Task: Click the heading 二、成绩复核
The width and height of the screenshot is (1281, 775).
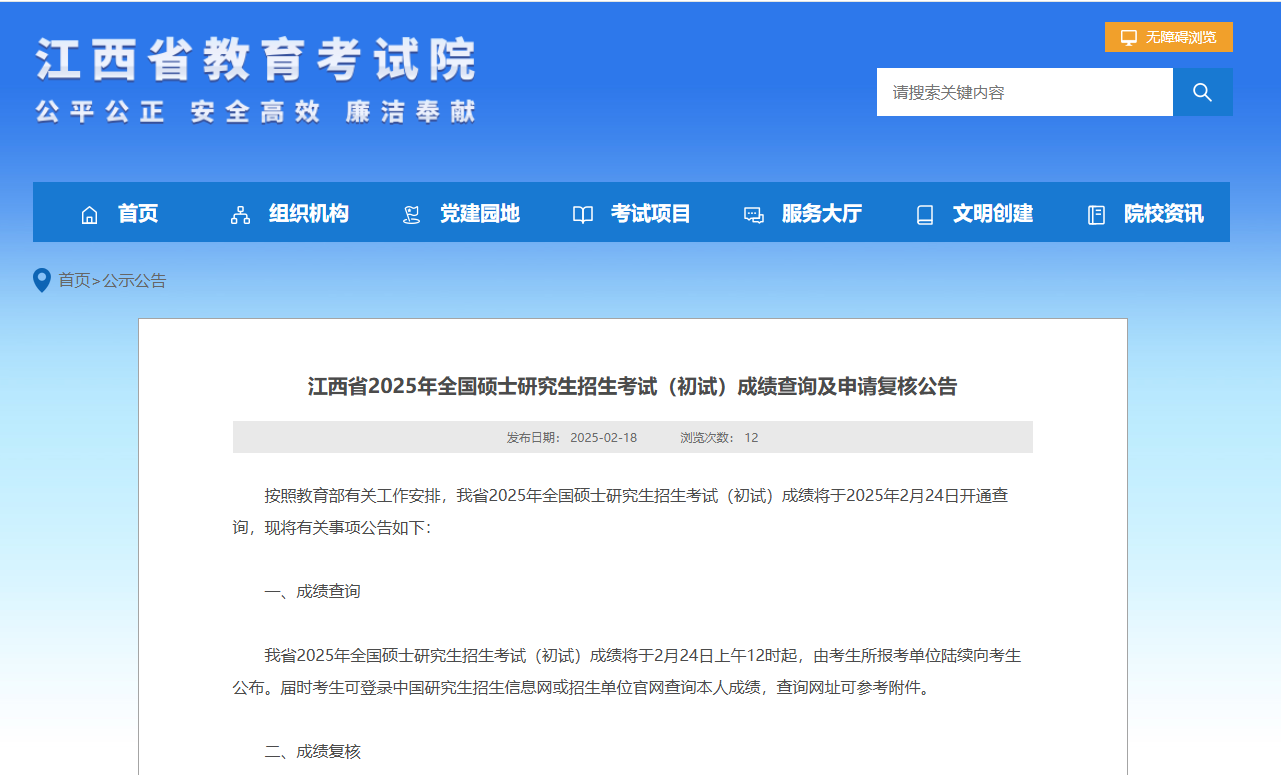Action: (x=312, y=751)
